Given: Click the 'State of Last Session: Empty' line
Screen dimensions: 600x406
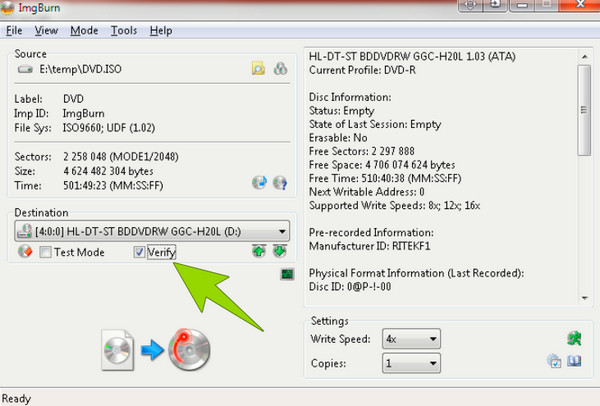Looking at the screenshot, I should coord(375,124).
